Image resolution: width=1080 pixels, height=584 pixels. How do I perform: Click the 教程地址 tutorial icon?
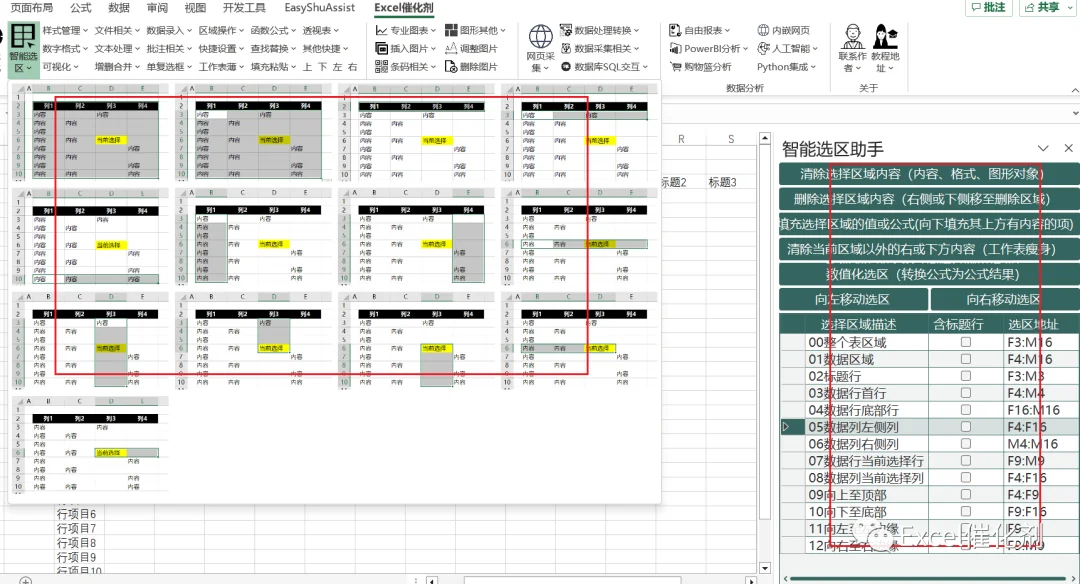885,36
